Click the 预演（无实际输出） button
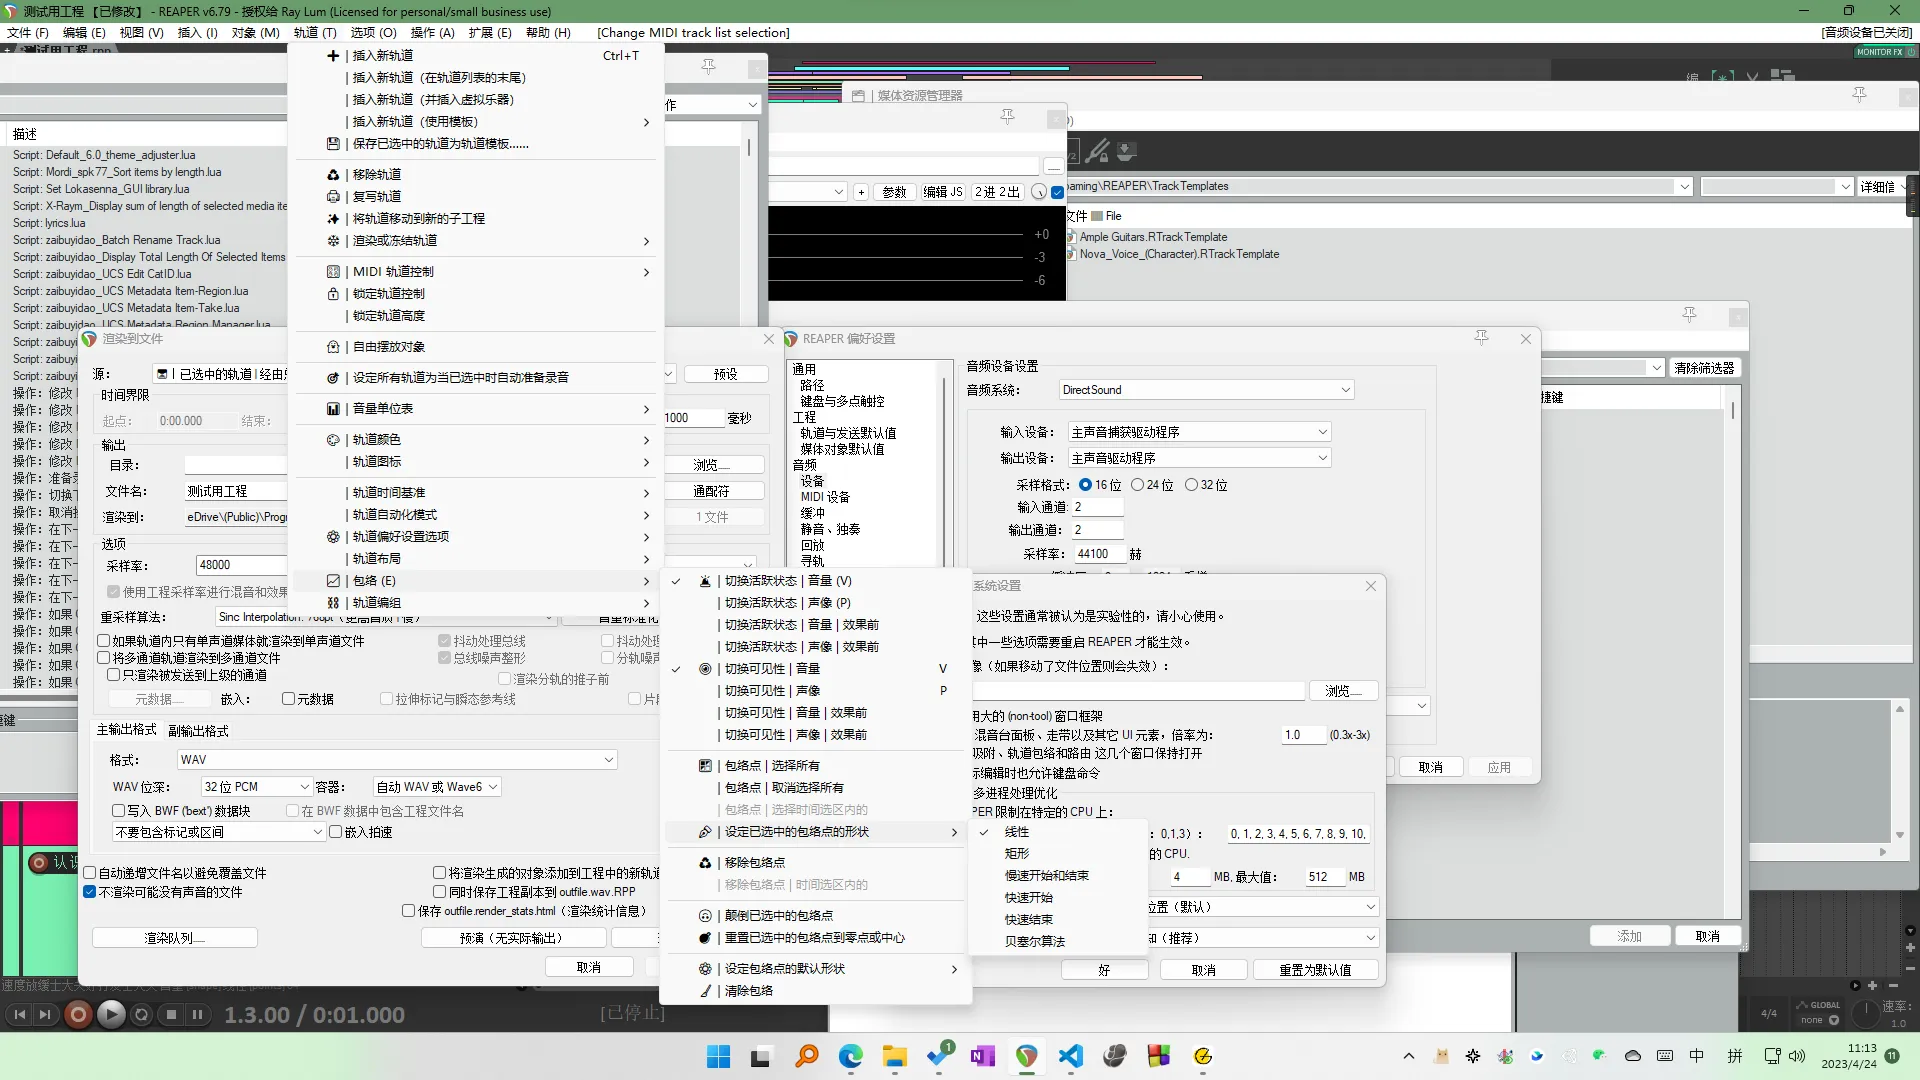 pos(514,938)
